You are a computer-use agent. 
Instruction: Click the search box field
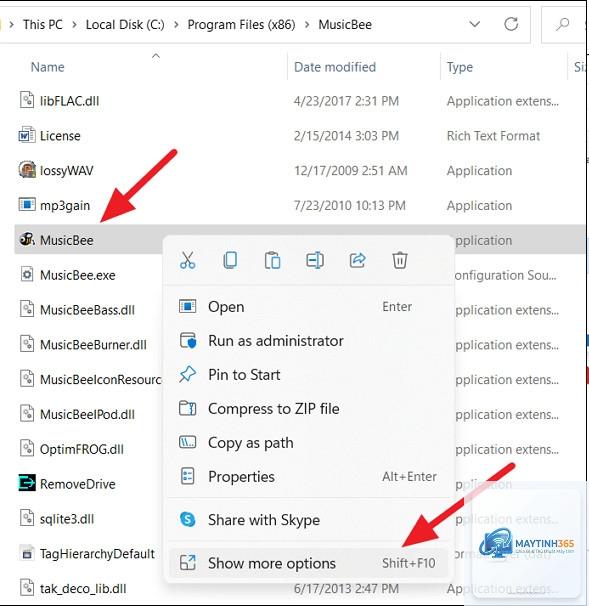(x=565, y=24)
